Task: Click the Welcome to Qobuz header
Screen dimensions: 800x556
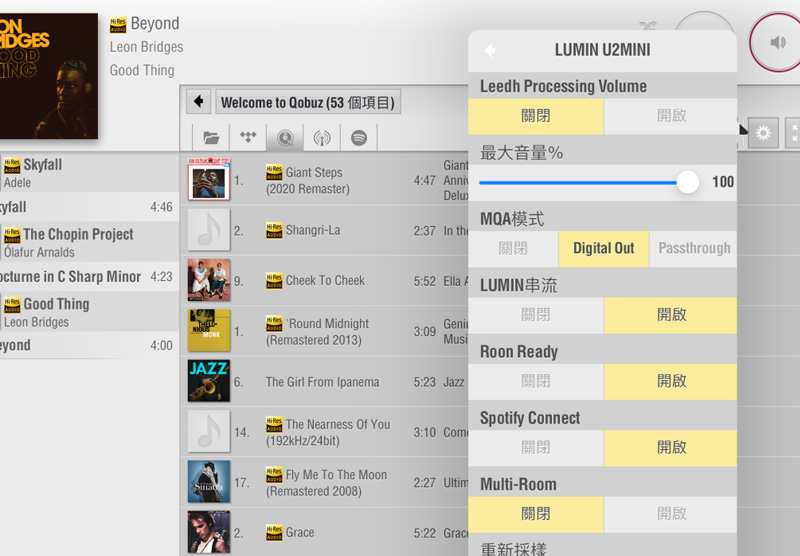Action: coord(308,102)
